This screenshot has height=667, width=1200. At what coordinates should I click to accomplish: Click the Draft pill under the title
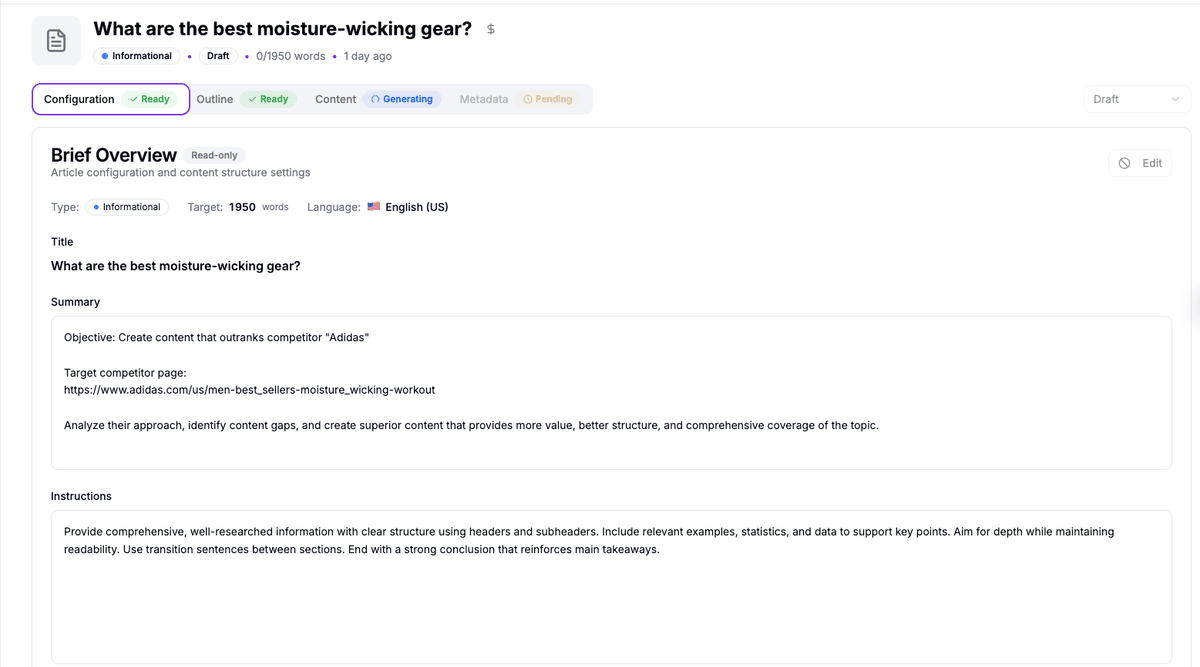point(218,56)
